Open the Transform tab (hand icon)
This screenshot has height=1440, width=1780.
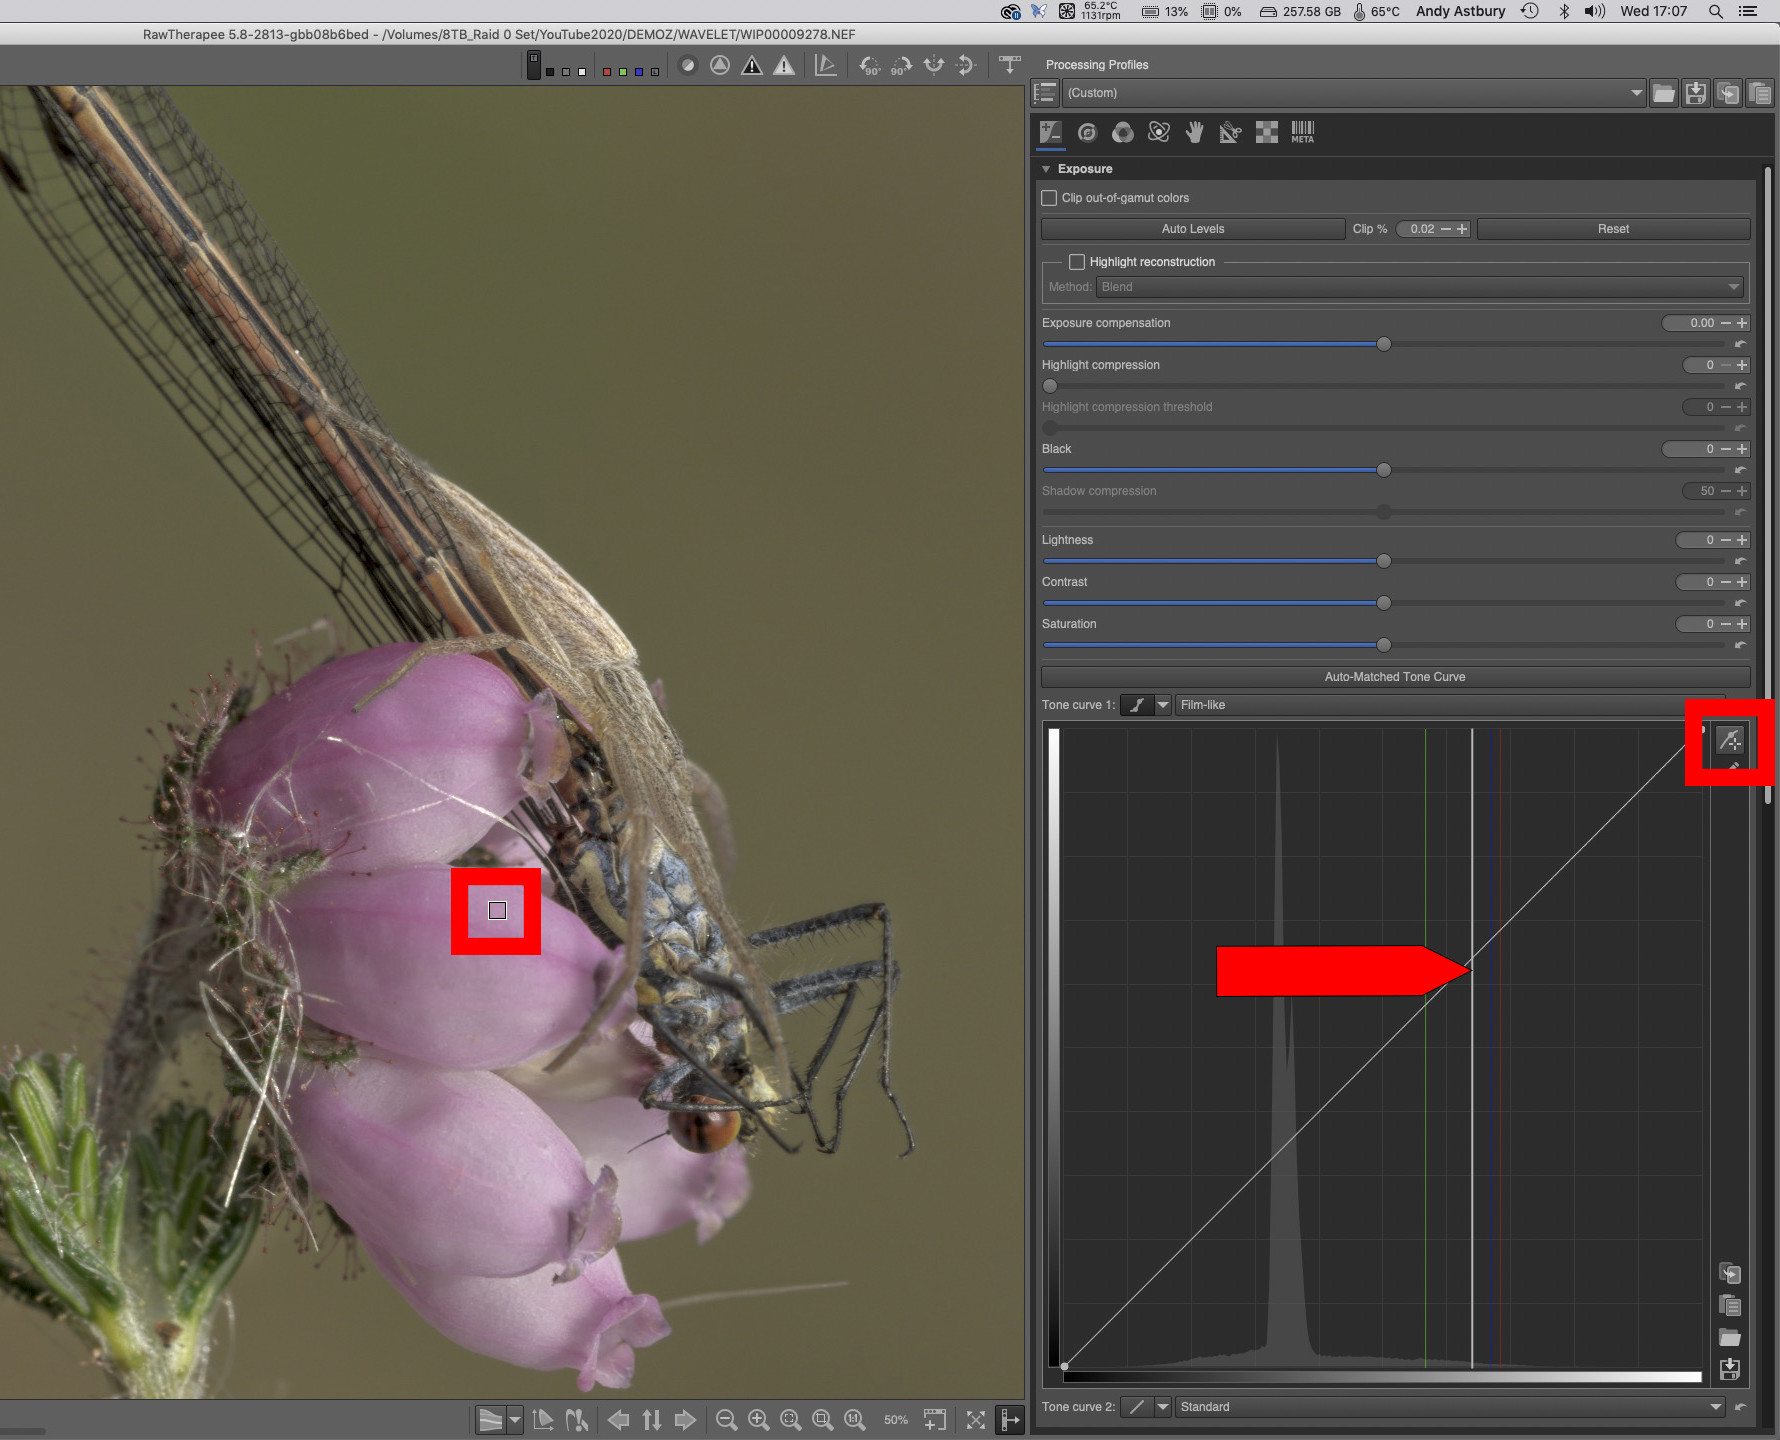tap(1194, 132)
